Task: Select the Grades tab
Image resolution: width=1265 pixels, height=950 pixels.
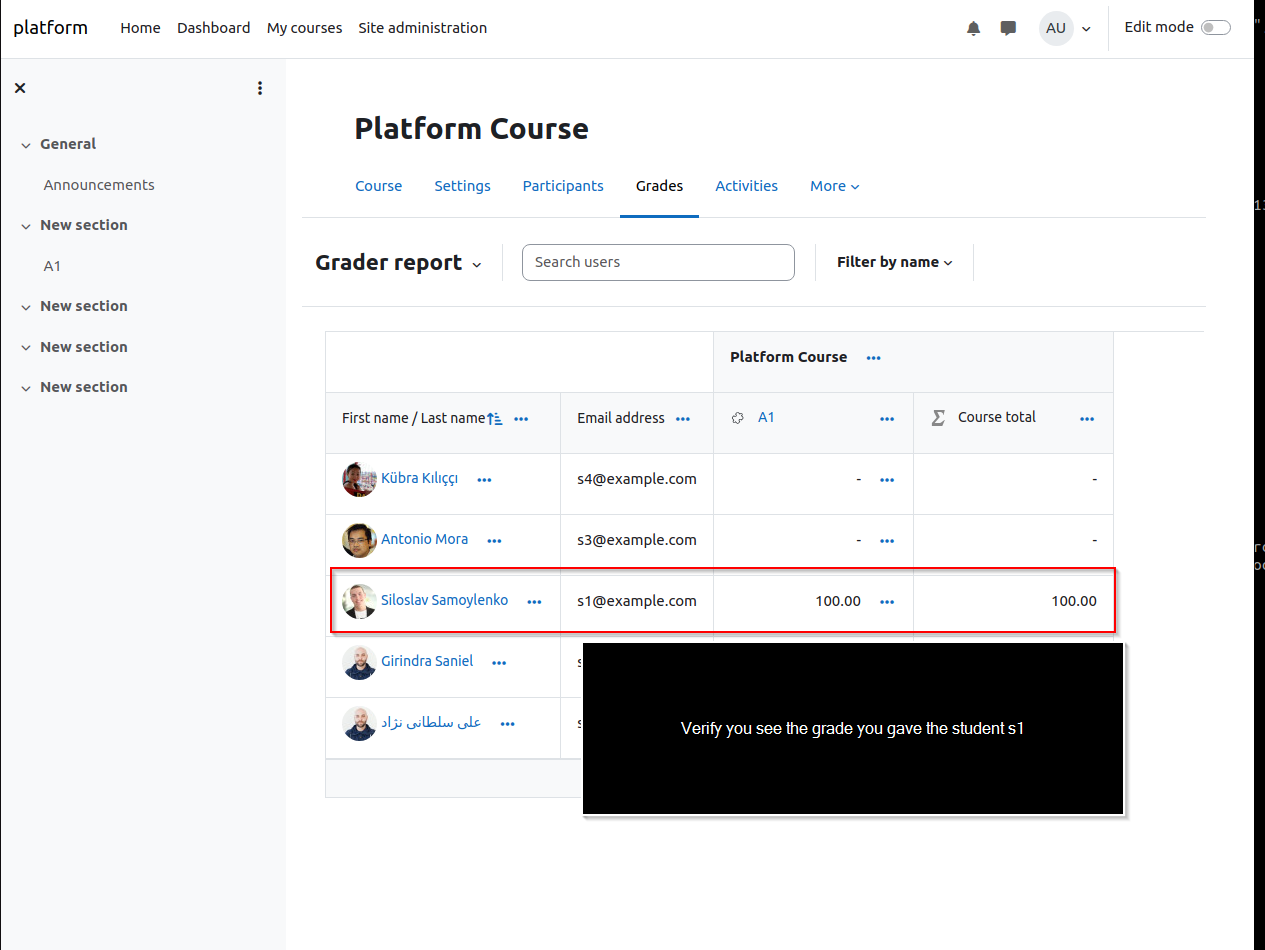Action: (x=659, y=186)
